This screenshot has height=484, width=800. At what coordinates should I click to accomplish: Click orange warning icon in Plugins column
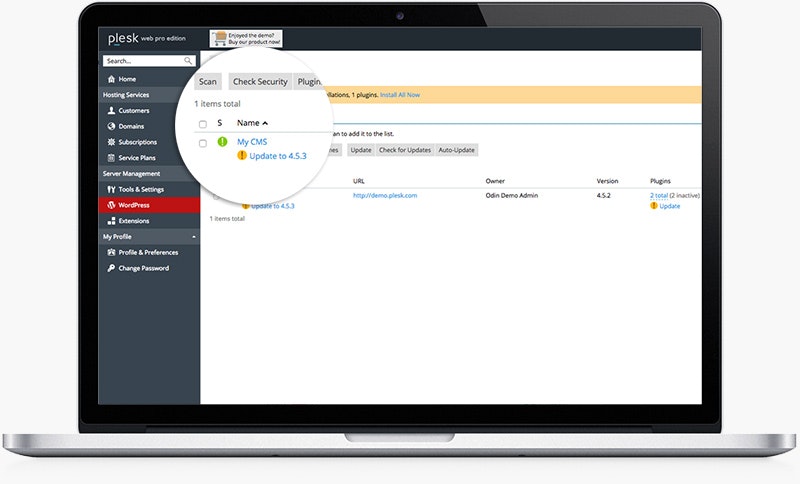654,206
